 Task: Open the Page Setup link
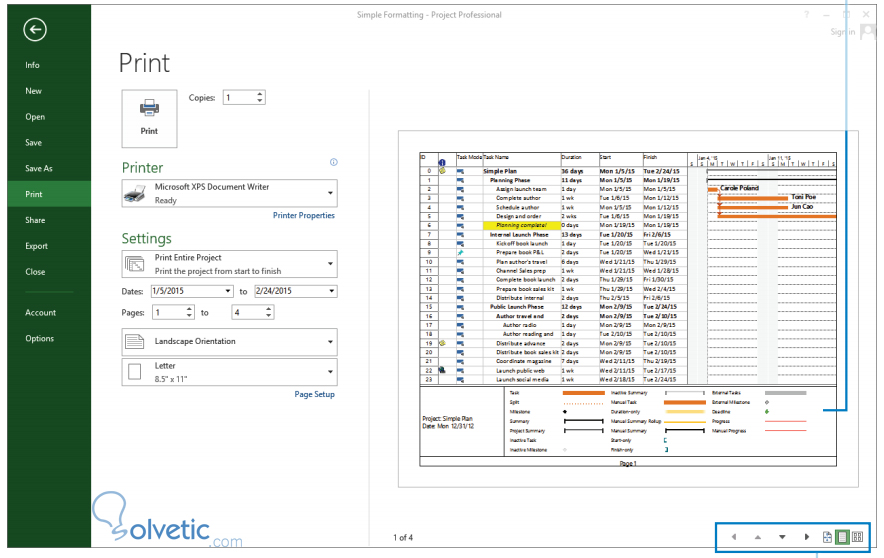315,394
